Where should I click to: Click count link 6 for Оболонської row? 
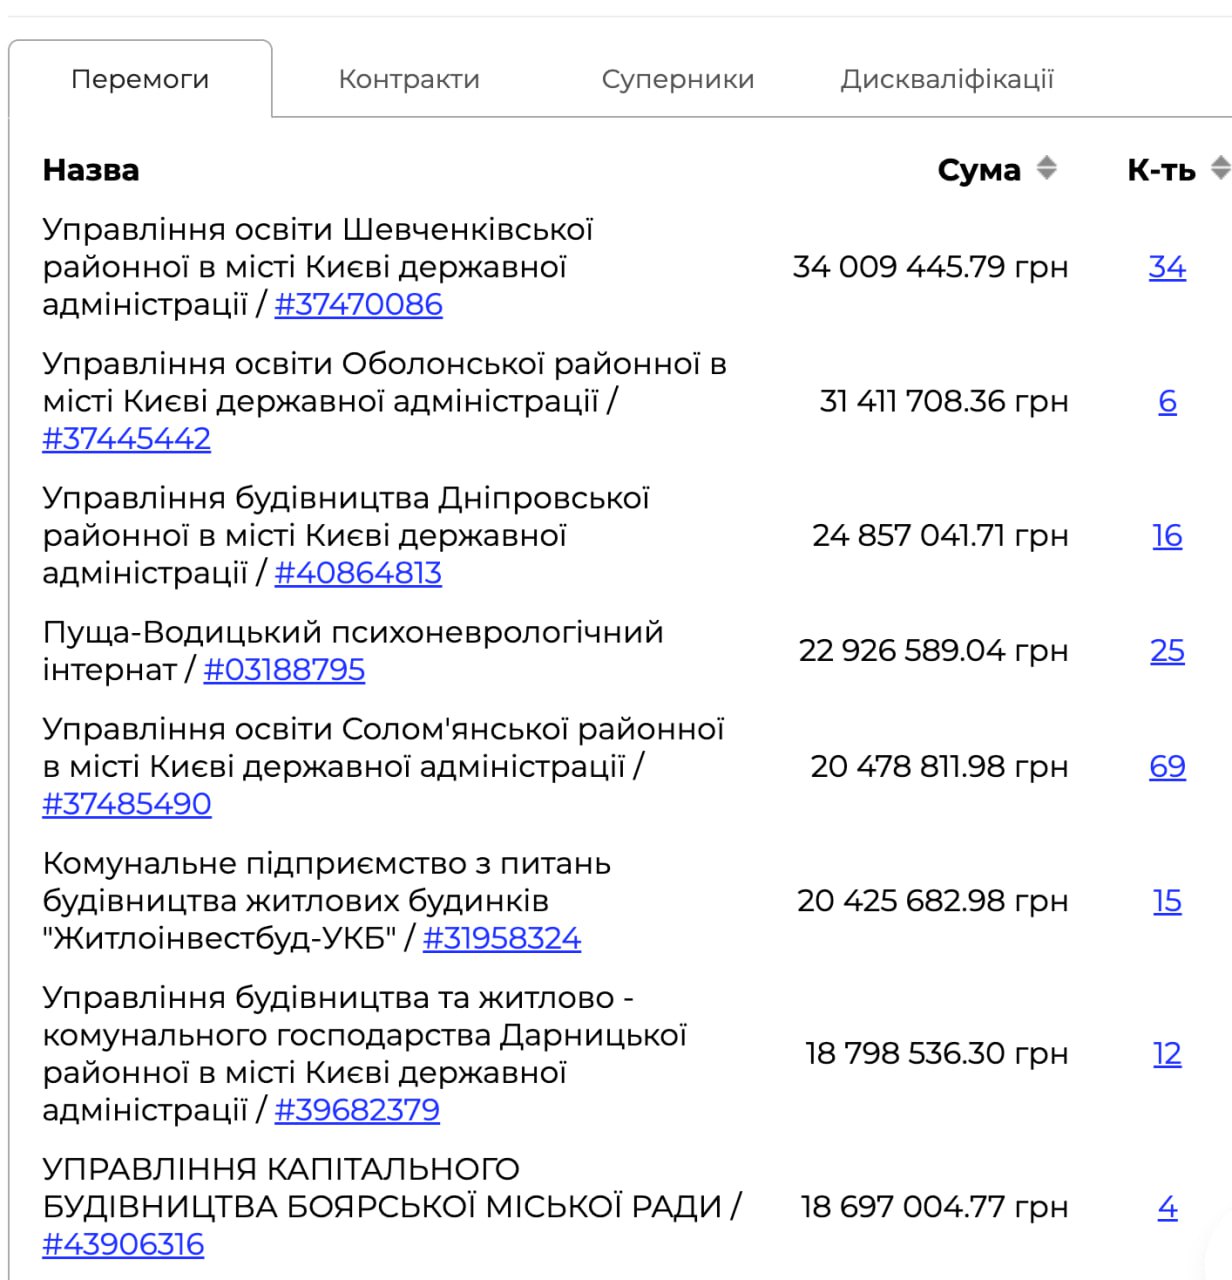[1167, 401]
